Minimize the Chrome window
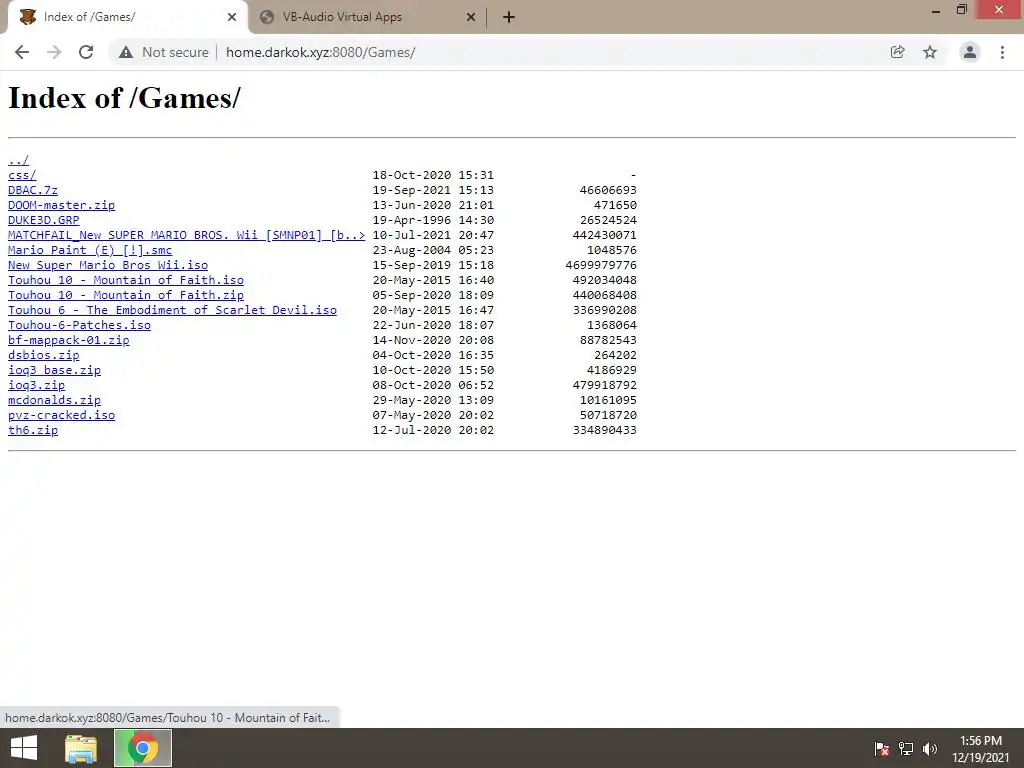Viewport: 1024px width, 768px height. [x=936, y=10]
